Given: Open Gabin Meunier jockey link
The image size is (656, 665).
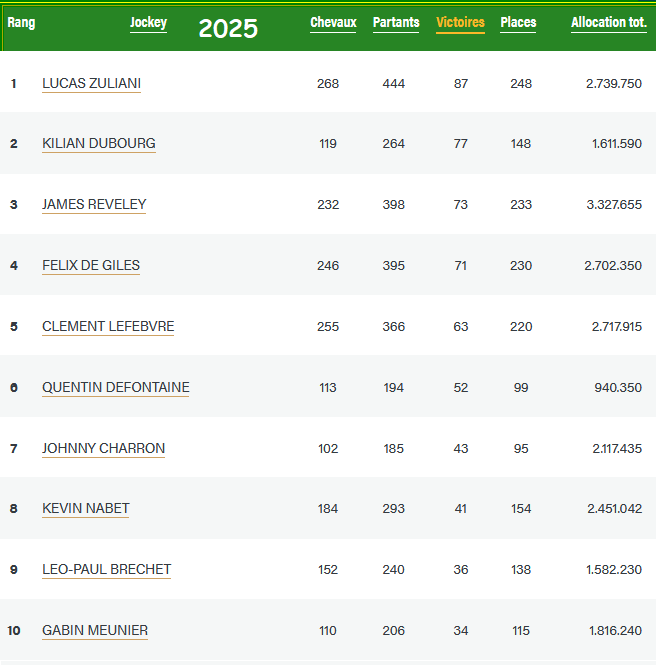Looking at the screenshot, I should (x=95, y=631).
